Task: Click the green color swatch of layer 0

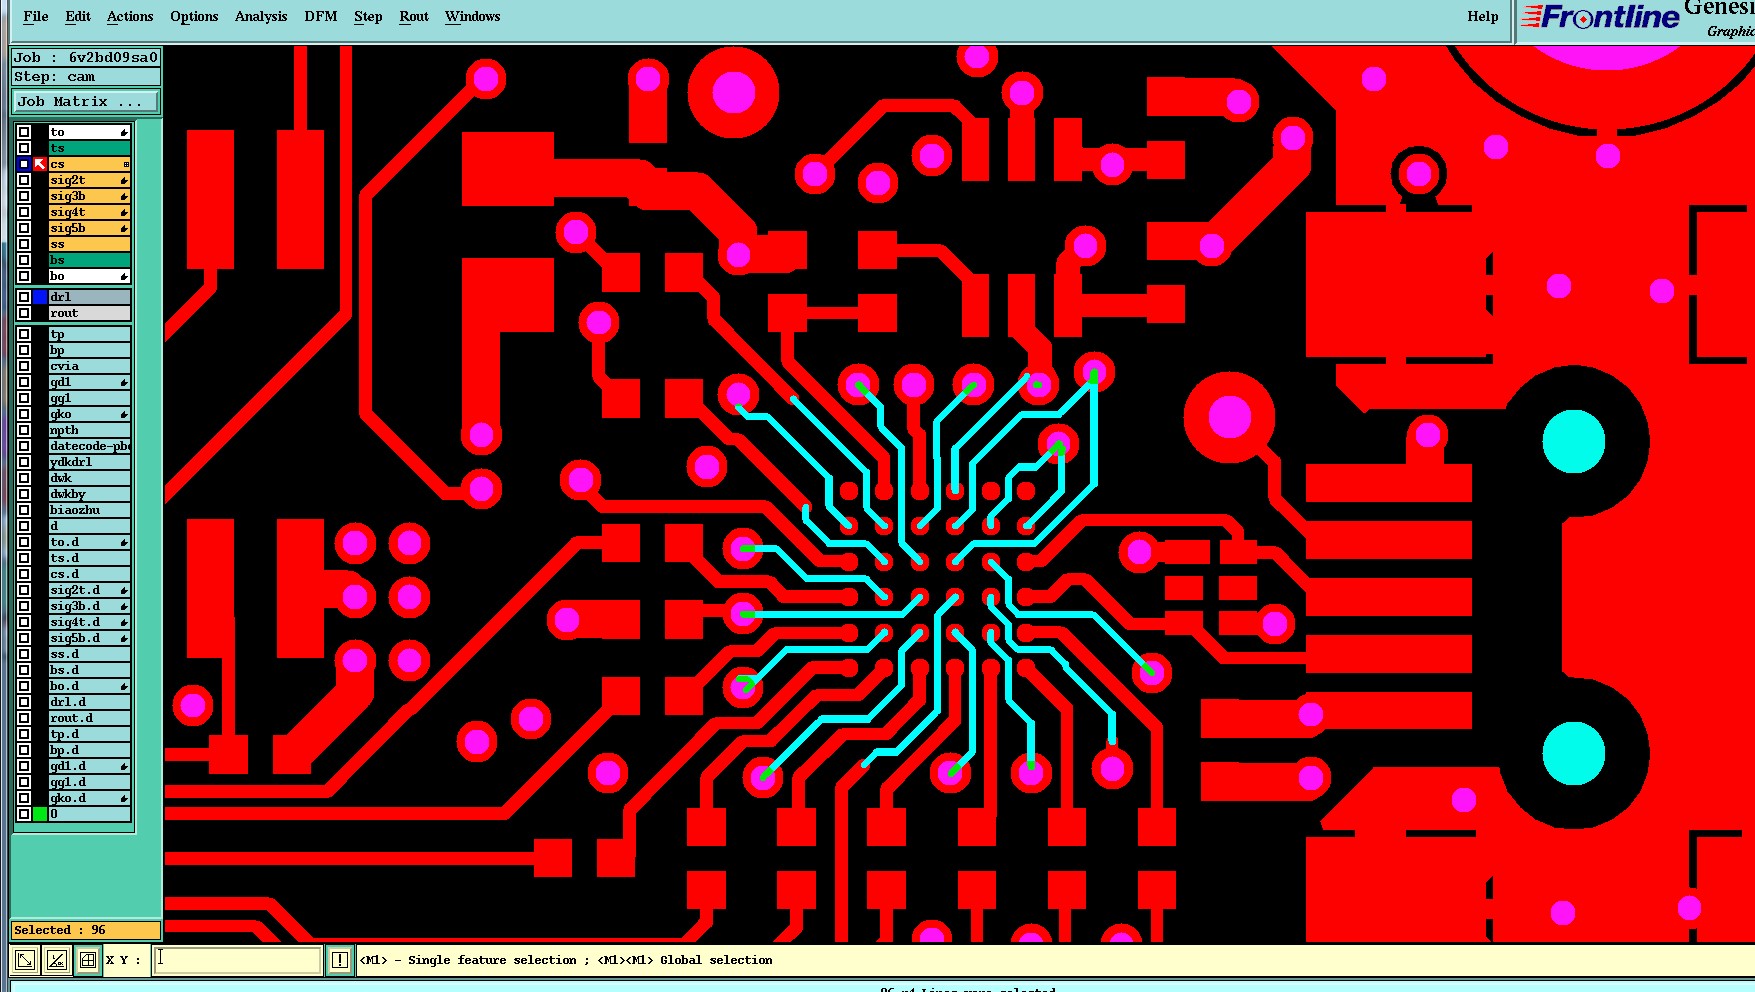Action: pos(40,814)
